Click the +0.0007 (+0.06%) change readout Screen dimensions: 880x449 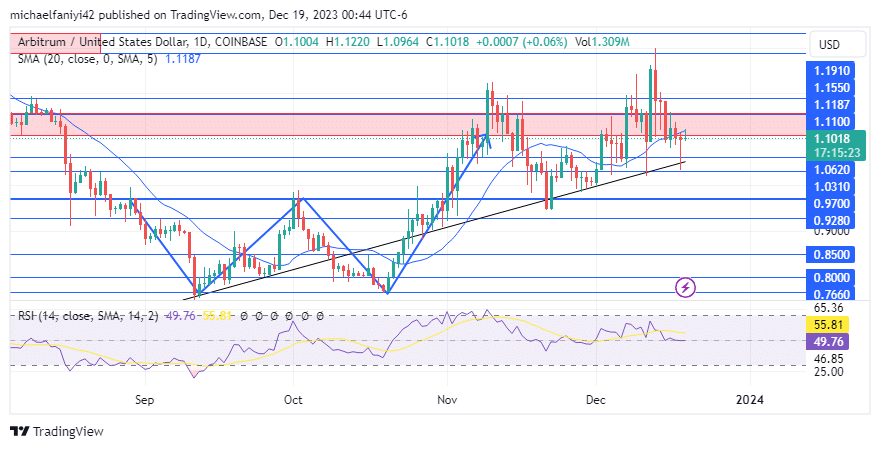coord(521,42)
